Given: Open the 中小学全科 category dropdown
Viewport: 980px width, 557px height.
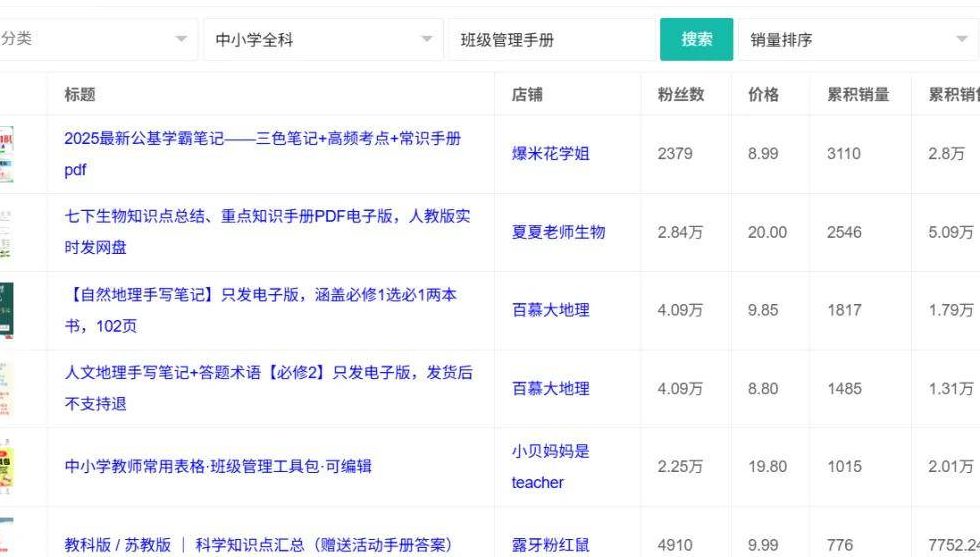Looking at the screenshot, I should [x=322, y=40].
